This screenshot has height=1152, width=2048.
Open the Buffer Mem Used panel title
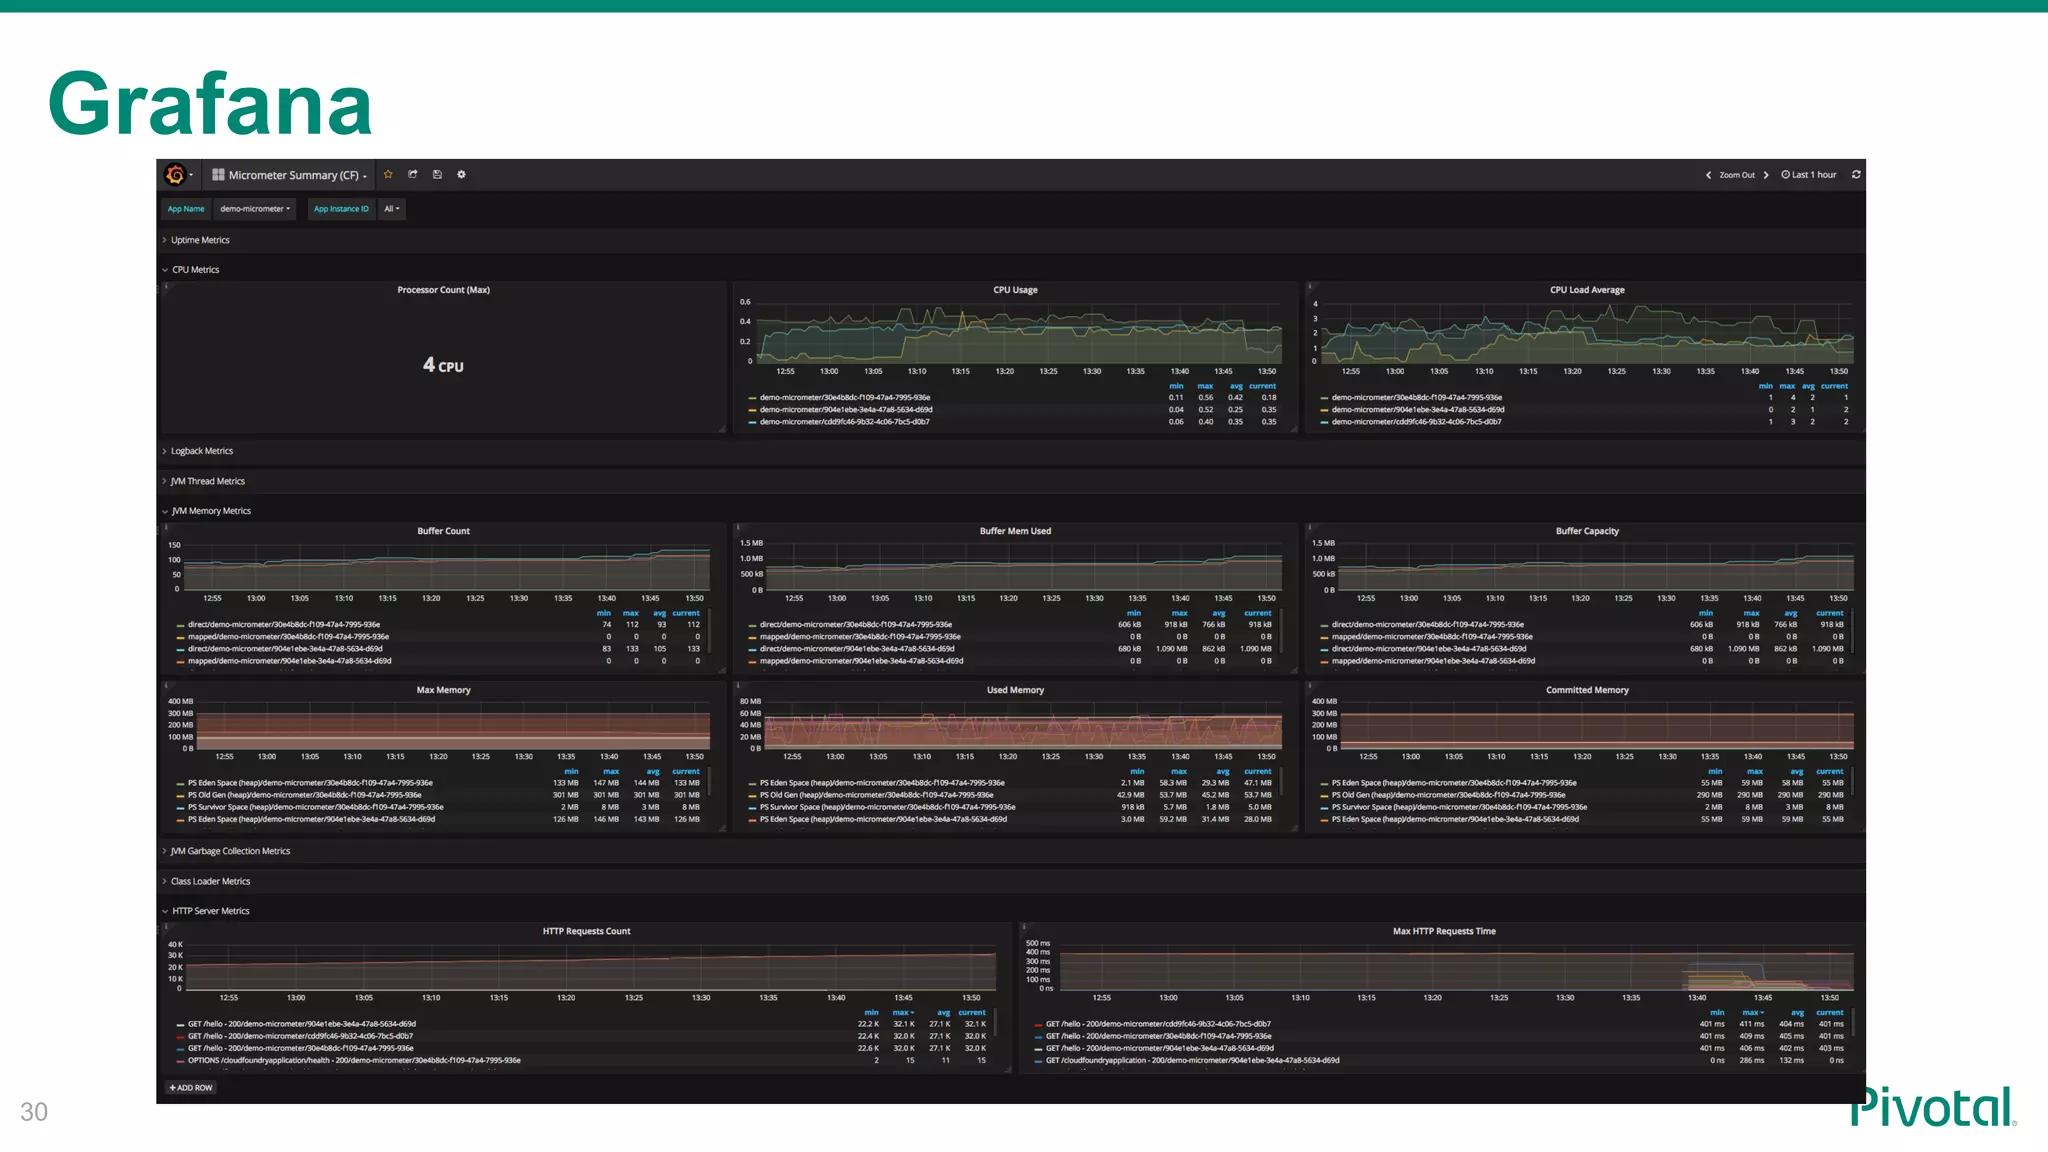[1015, 531]
